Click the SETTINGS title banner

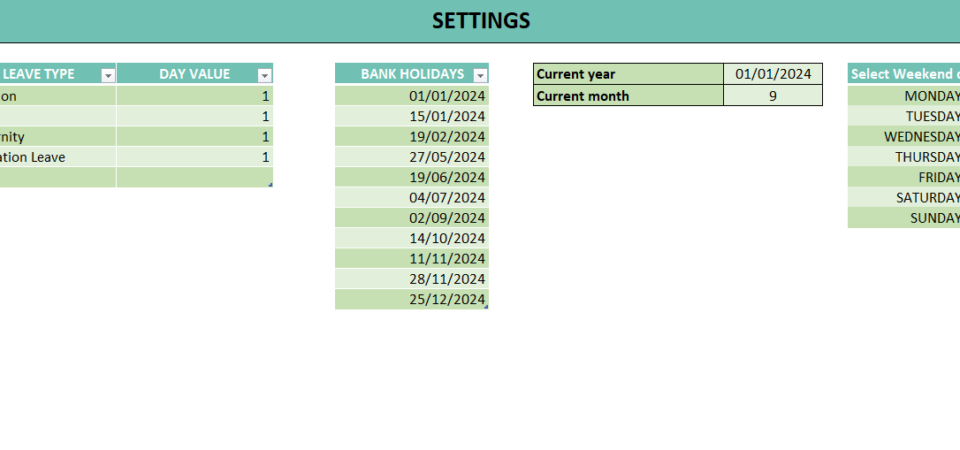coord(481,21)
